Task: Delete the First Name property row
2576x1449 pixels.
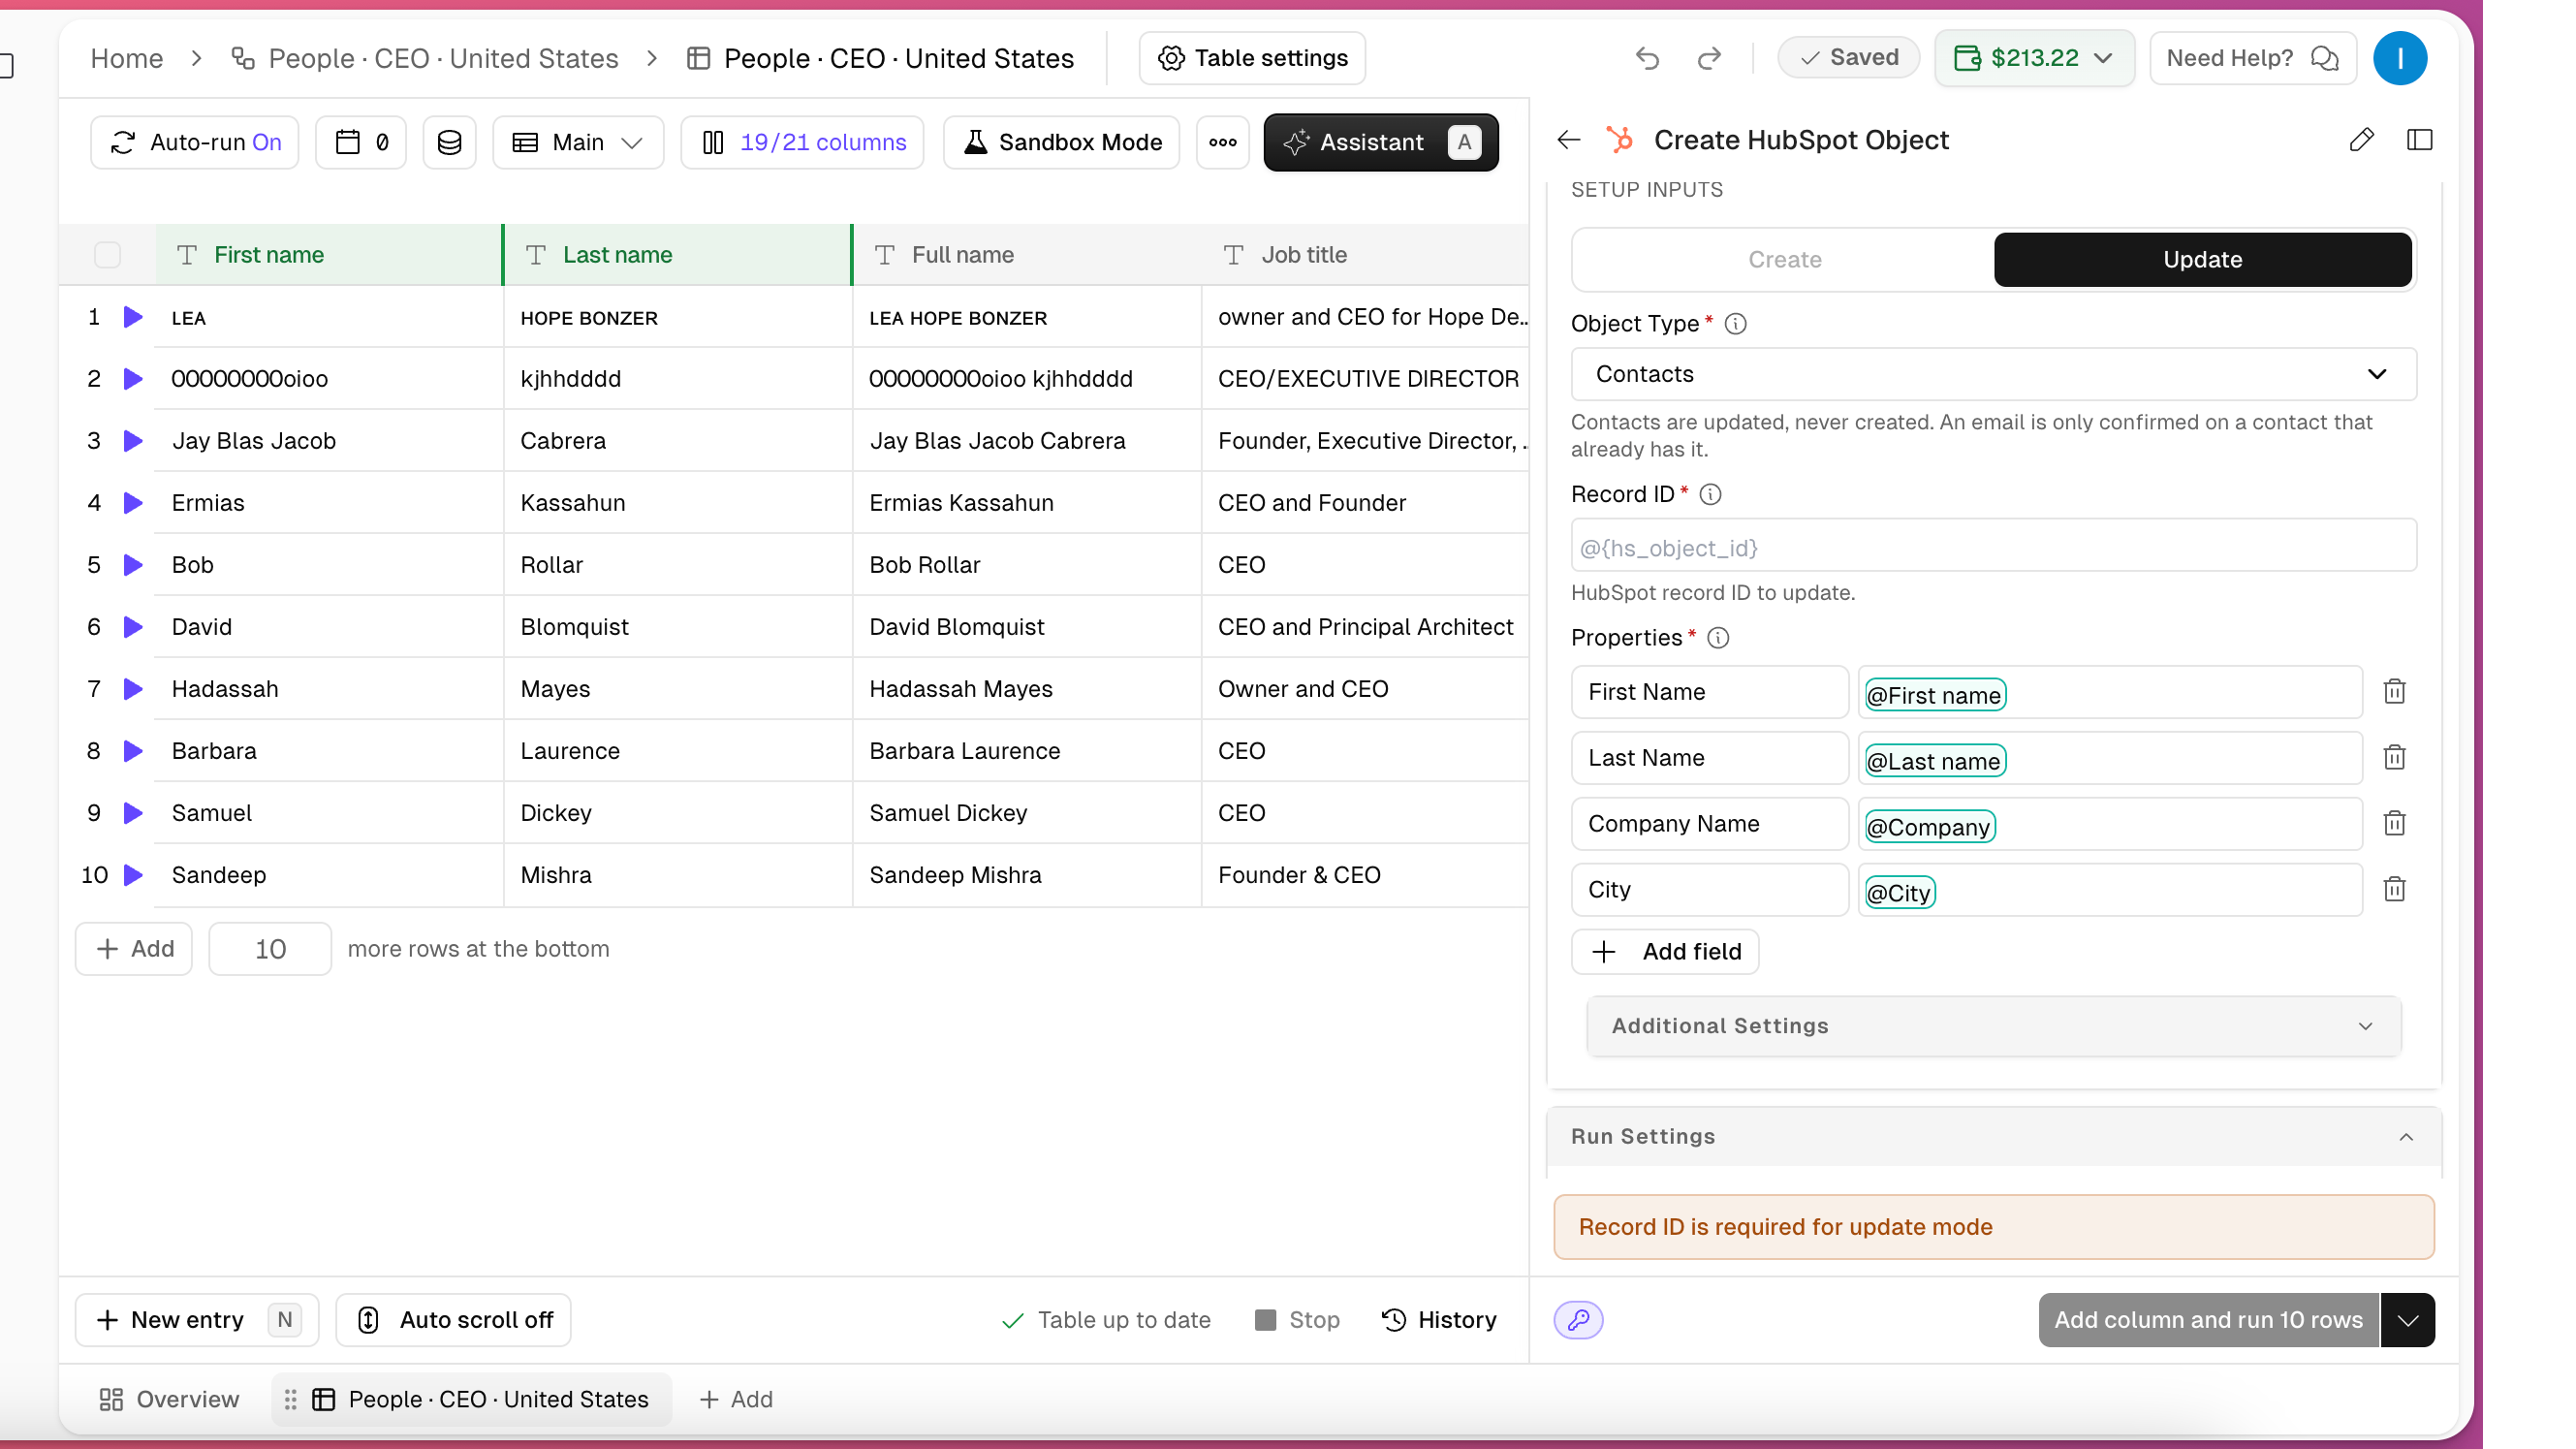Action: [x=2394, y=692]
